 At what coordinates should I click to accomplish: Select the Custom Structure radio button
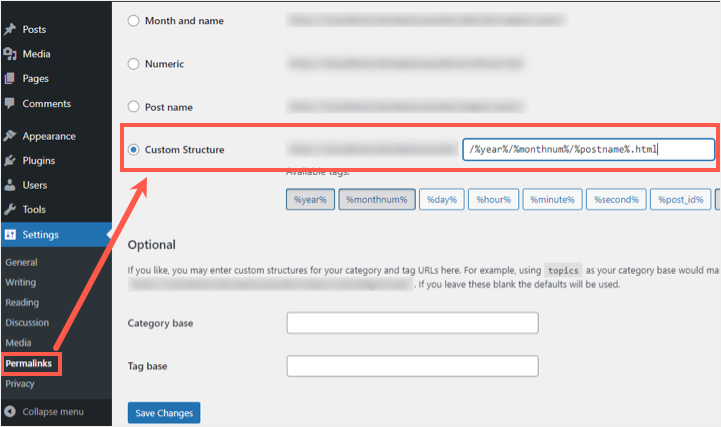coord(133,149)
